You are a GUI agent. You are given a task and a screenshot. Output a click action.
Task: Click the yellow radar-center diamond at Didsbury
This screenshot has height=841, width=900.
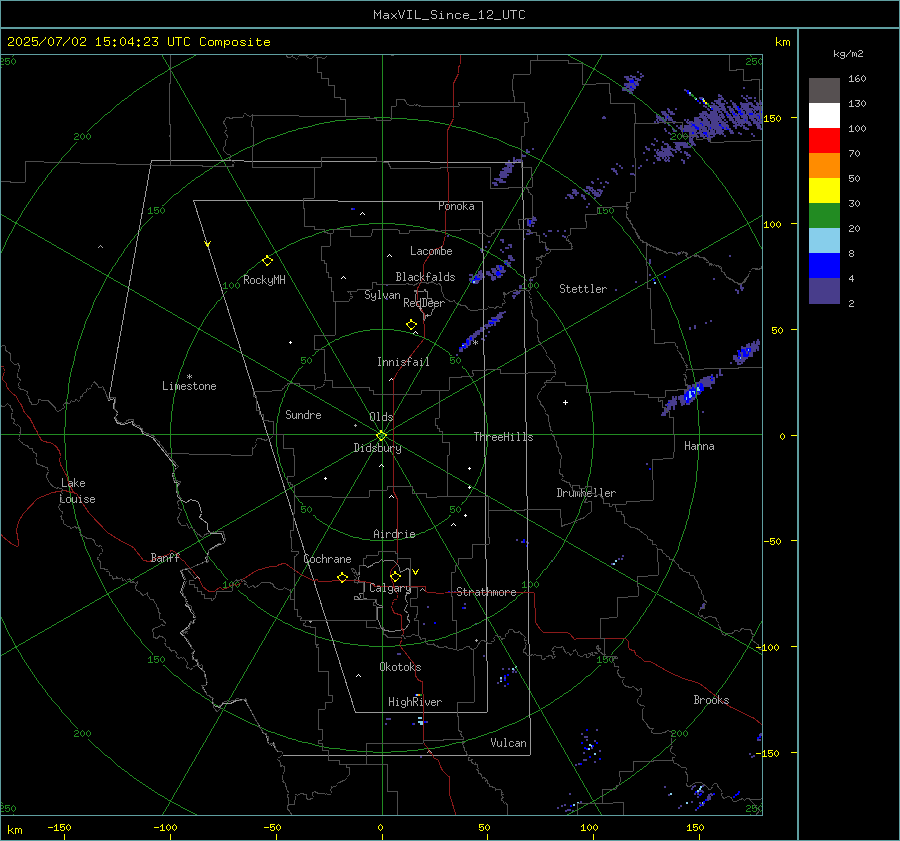tap(381, 436)
